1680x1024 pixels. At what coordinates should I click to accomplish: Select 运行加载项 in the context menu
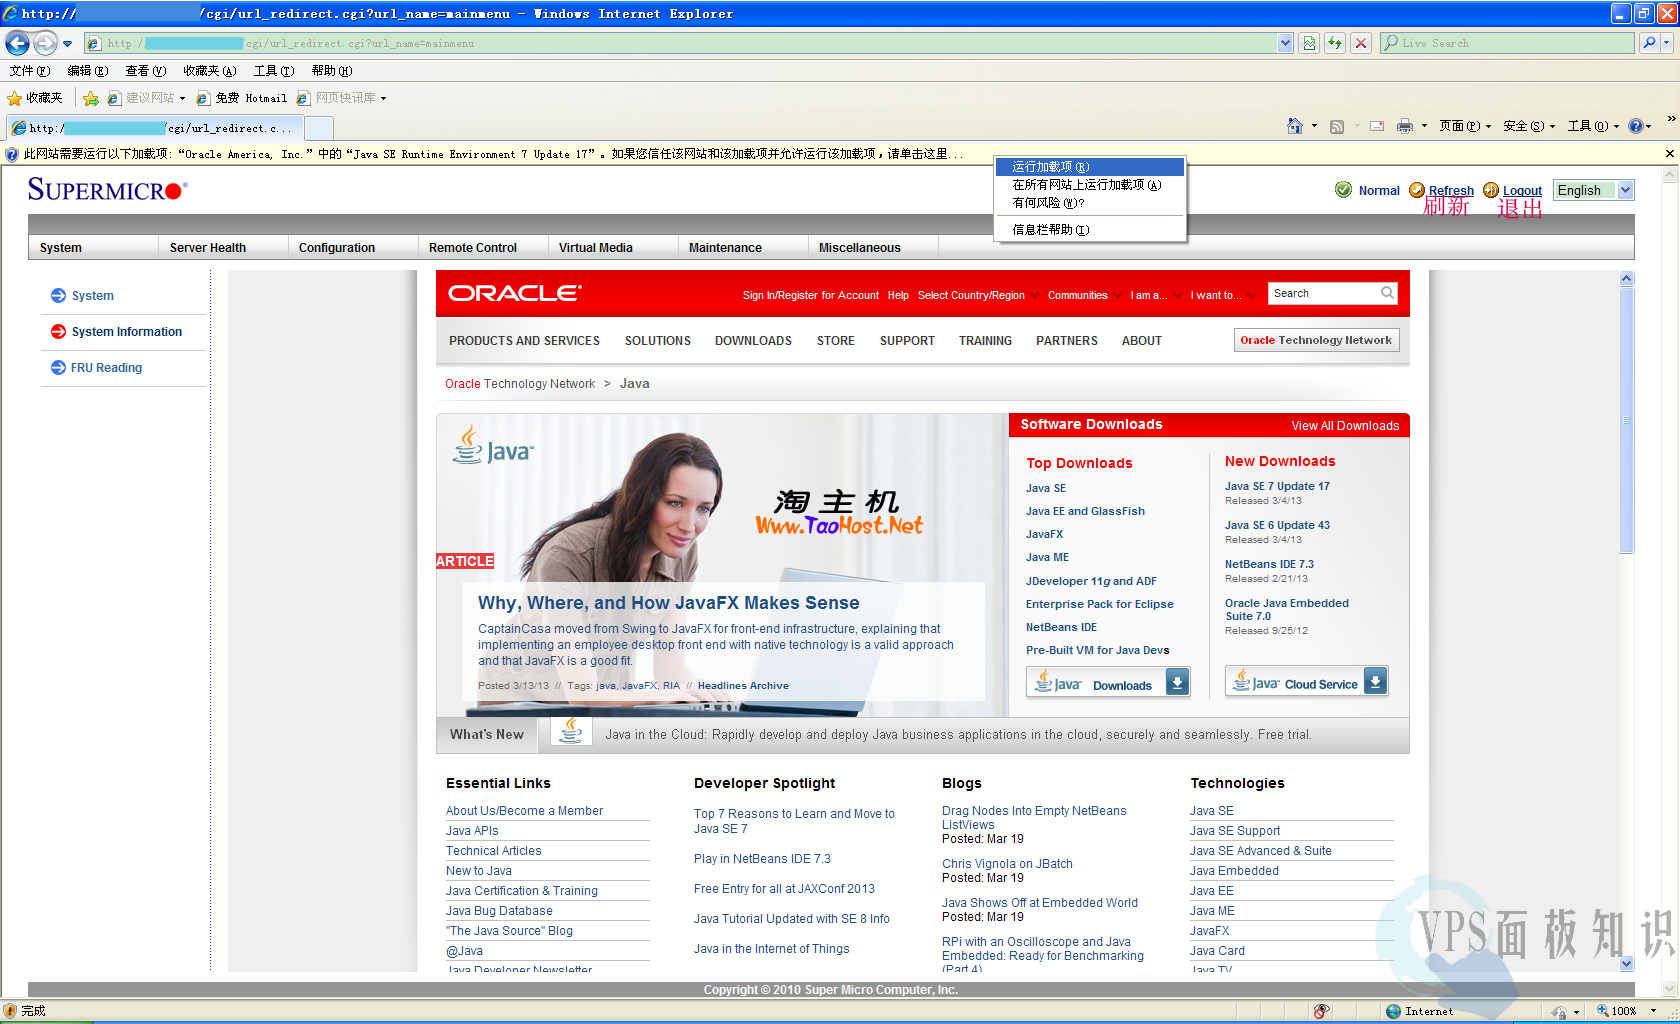(x=1090, y=167)
